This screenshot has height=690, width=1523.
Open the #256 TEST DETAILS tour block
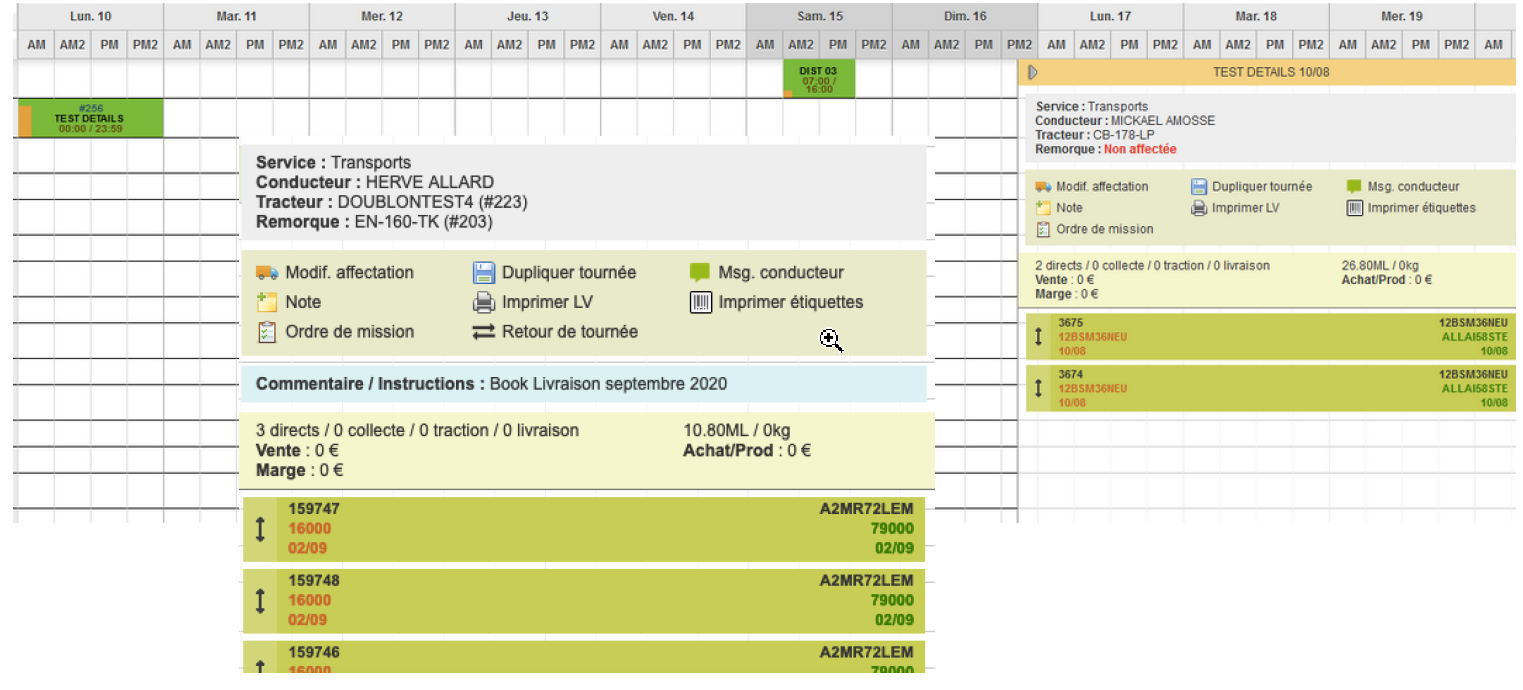pos(90,118)
